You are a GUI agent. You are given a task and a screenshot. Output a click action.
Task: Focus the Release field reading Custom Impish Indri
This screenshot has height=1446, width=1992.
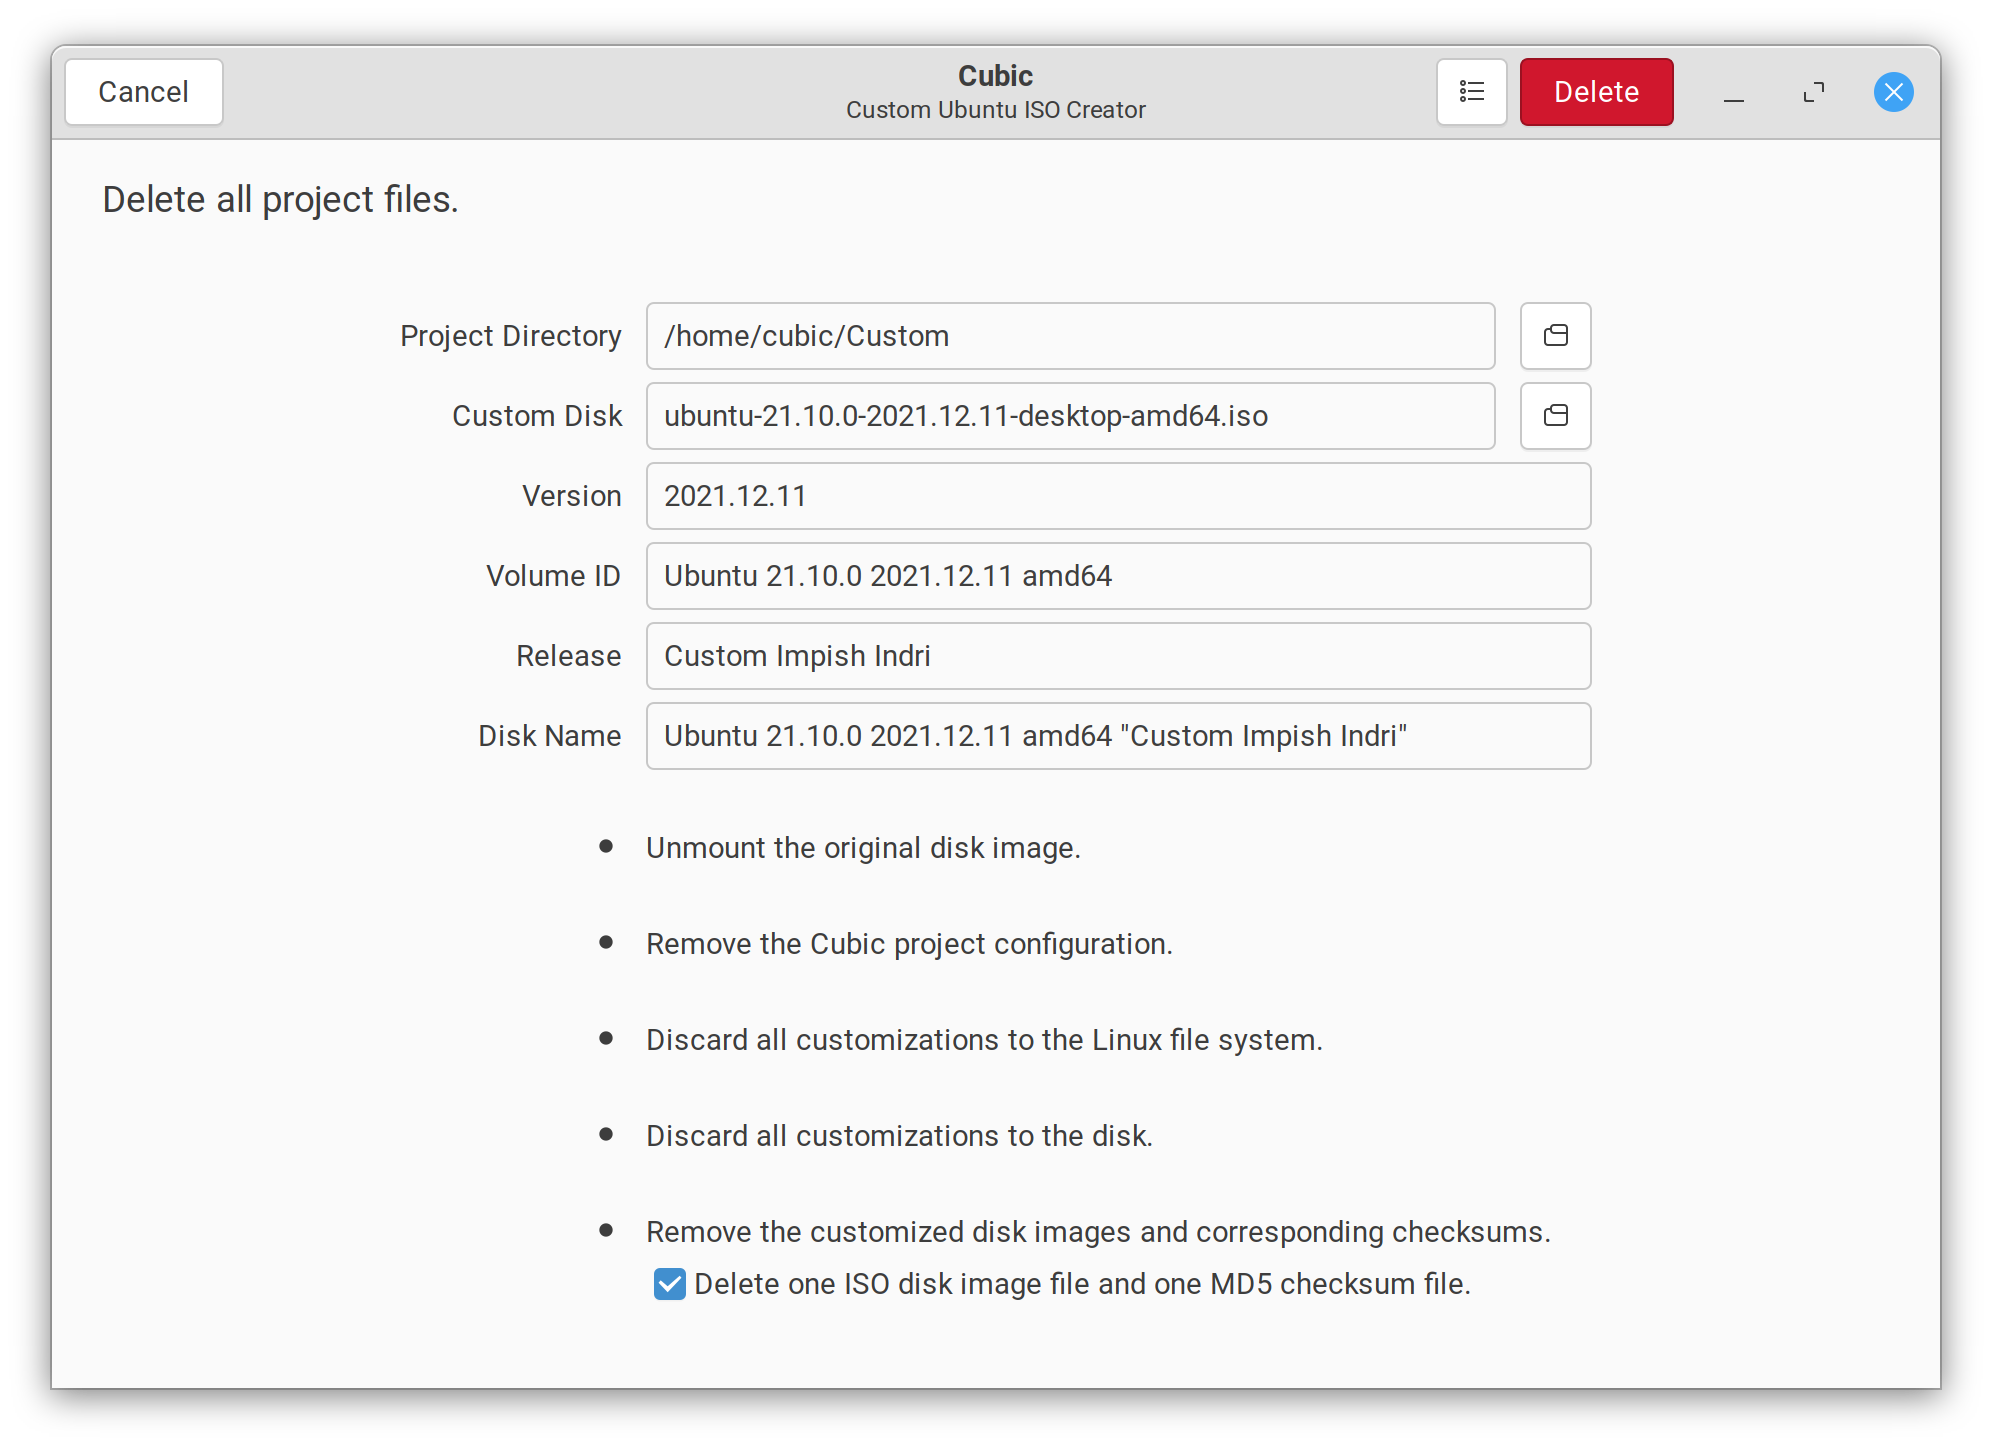pyautogui.click(x=1117, y=656)
